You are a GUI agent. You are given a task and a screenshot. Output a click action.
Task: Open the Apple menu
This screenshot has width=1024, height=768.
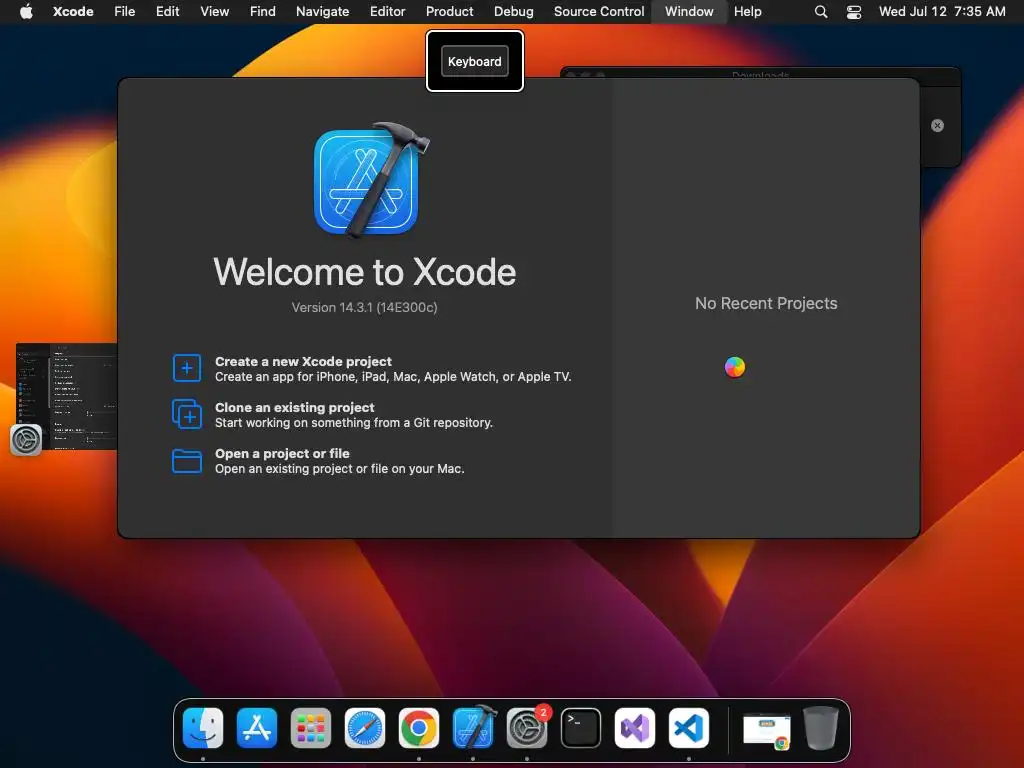pyautogui.click(x=26, y=11)
